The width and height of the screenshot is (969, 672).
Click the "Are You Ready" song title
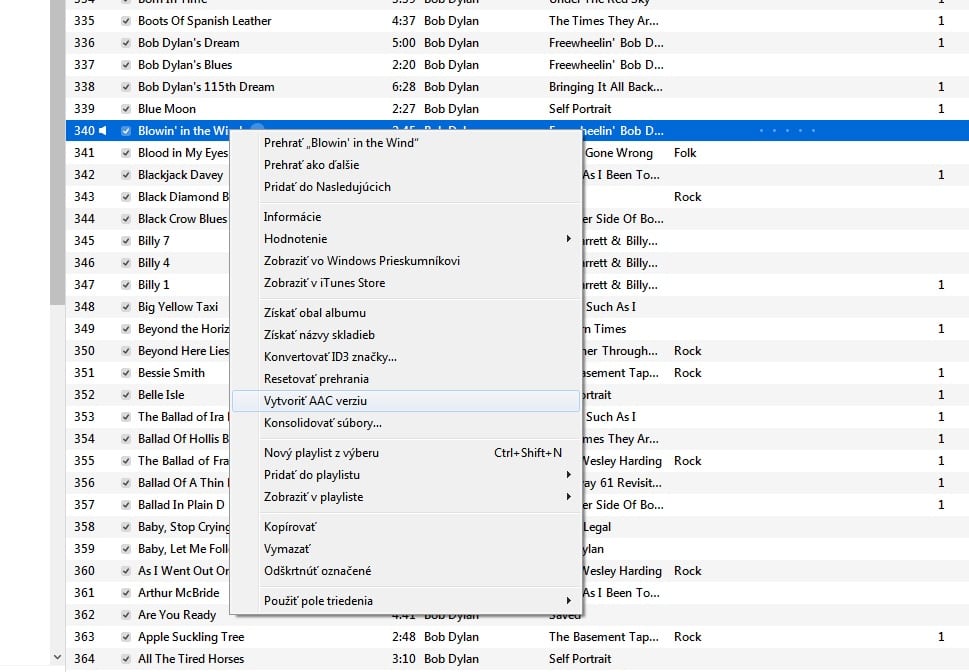(177, 615)
